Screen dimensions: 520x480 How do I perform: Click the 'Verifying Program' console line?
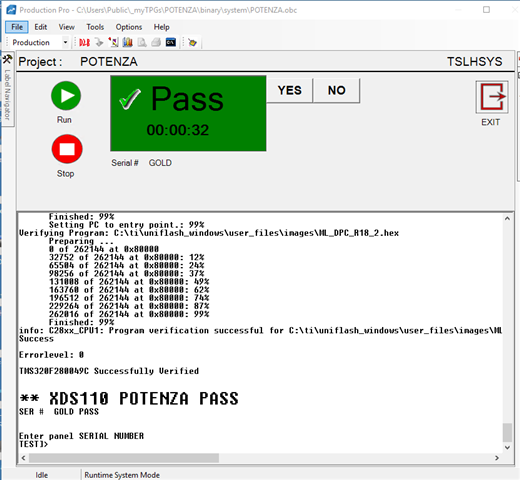(209, 233)
